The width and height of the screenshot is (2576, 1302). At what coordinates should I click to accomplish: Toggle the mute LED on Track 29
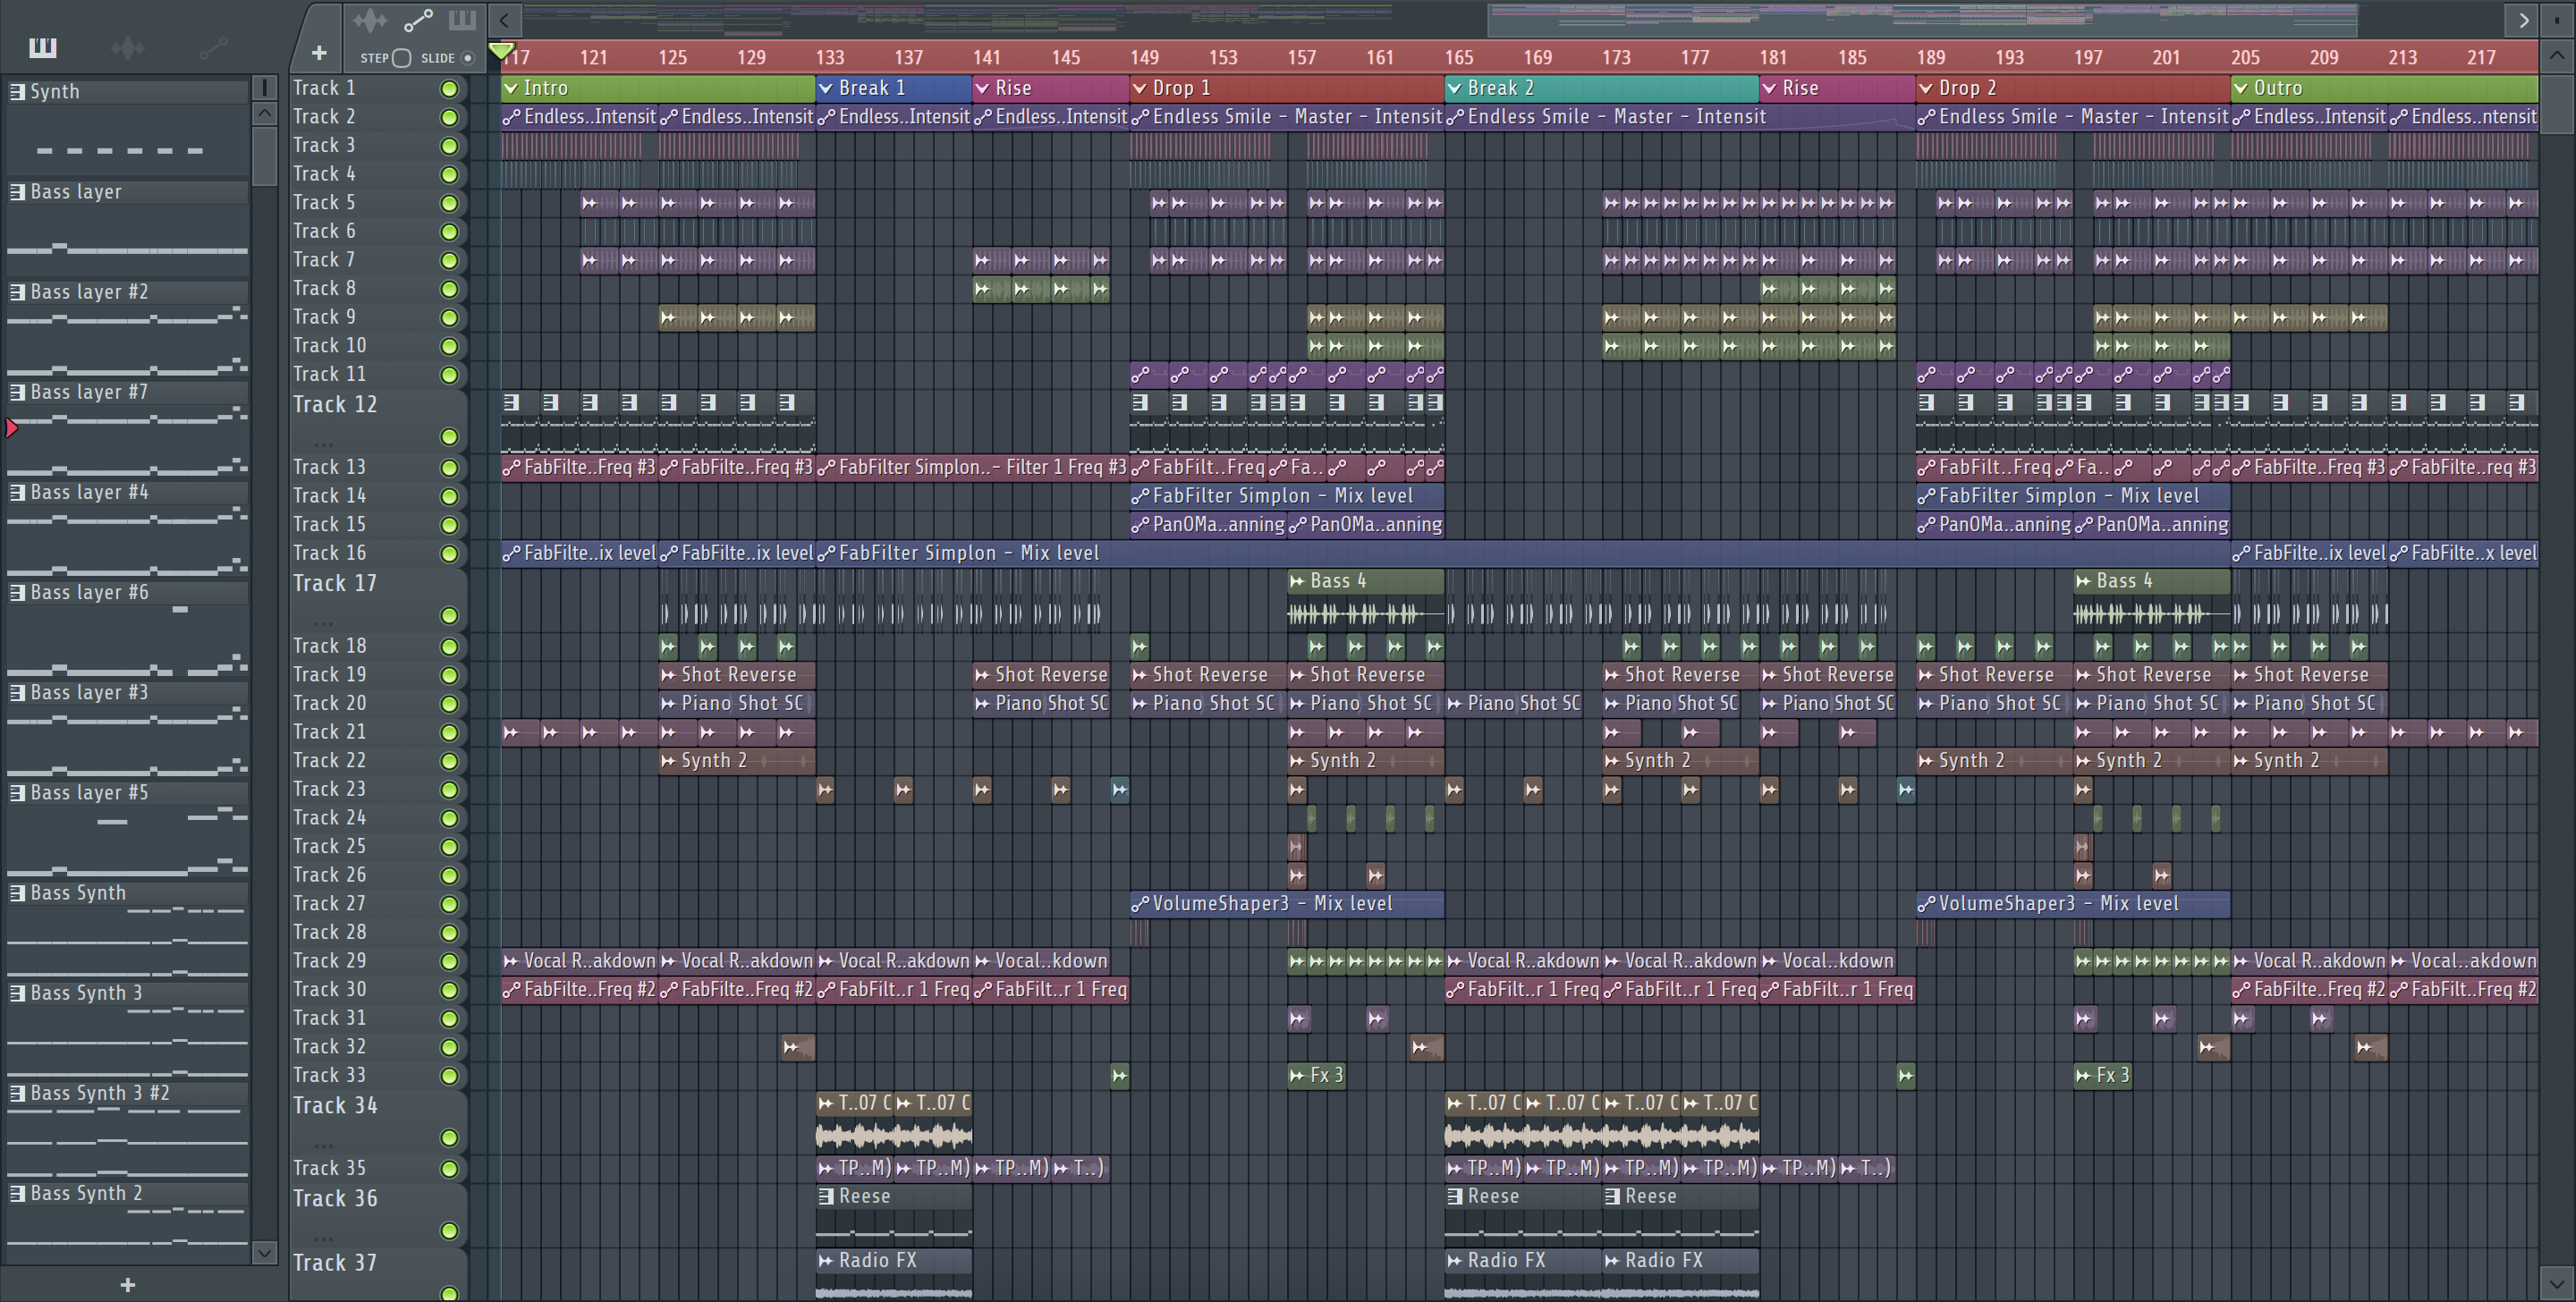(449, 962)
